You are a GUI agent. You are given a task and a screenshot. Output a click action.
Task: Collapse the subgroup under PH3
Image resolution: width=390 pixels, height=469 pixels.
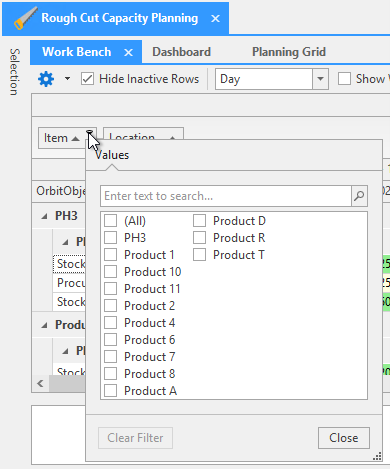[x=66, y=242]
